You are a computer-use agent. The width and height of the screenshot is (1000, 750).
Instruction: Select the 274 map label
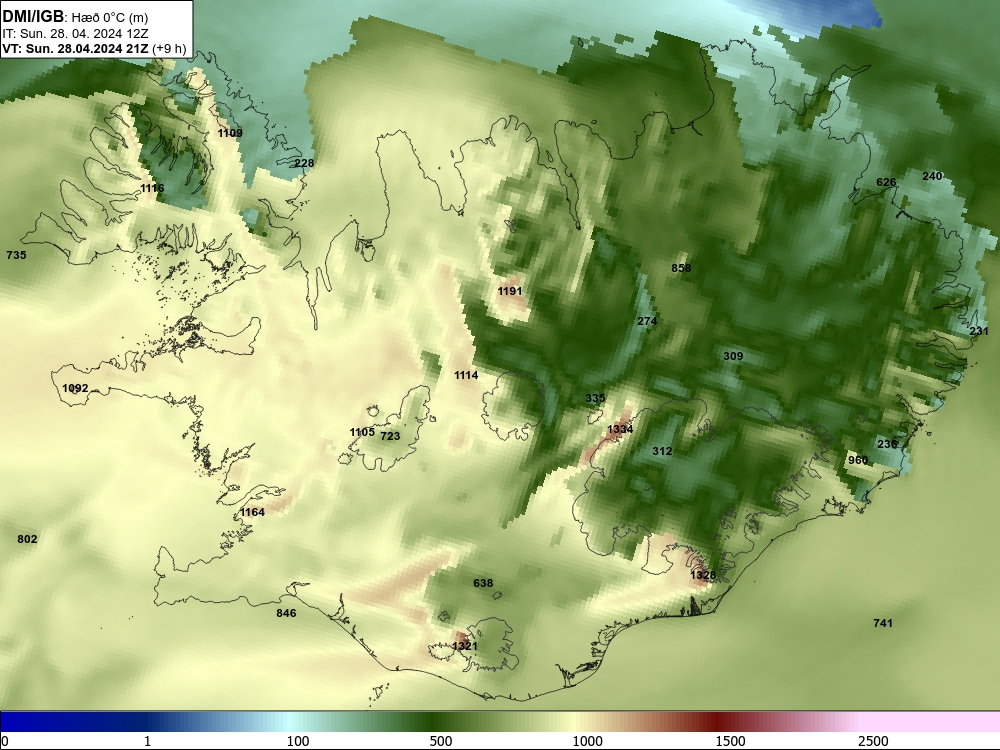(x=647, y=321)
